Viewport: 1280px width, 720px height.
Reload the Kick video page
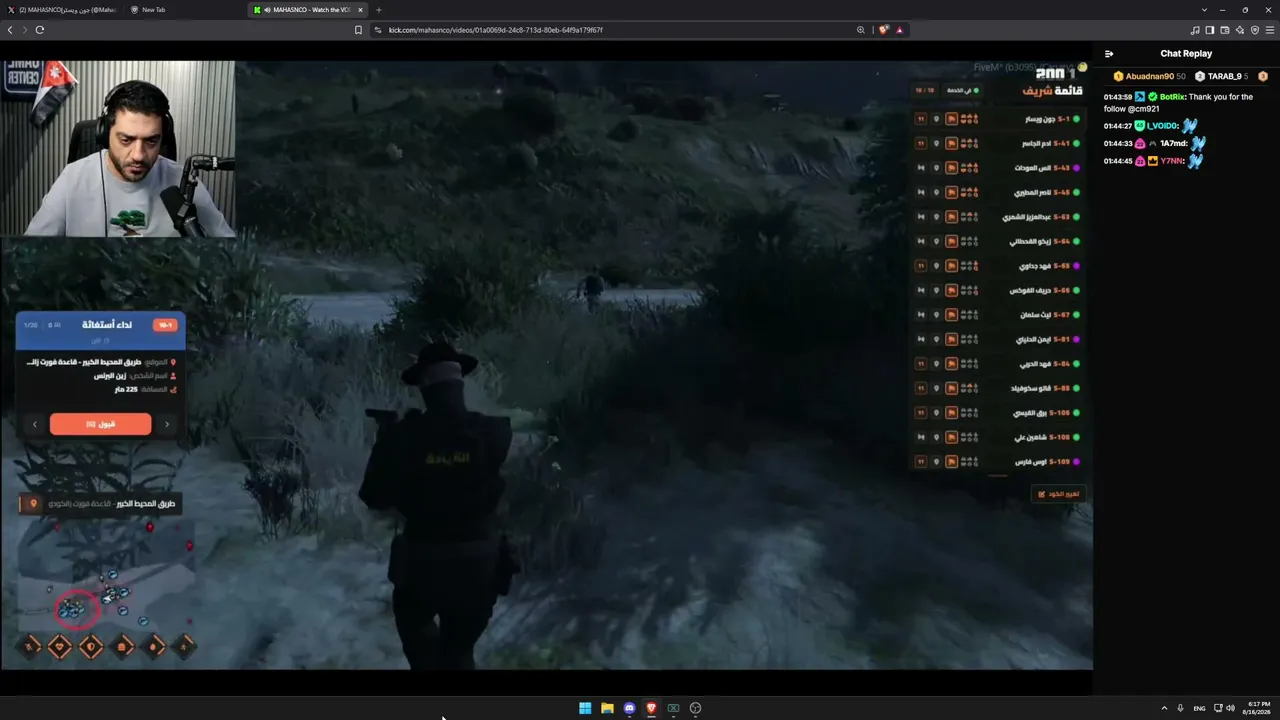point(40,30)
